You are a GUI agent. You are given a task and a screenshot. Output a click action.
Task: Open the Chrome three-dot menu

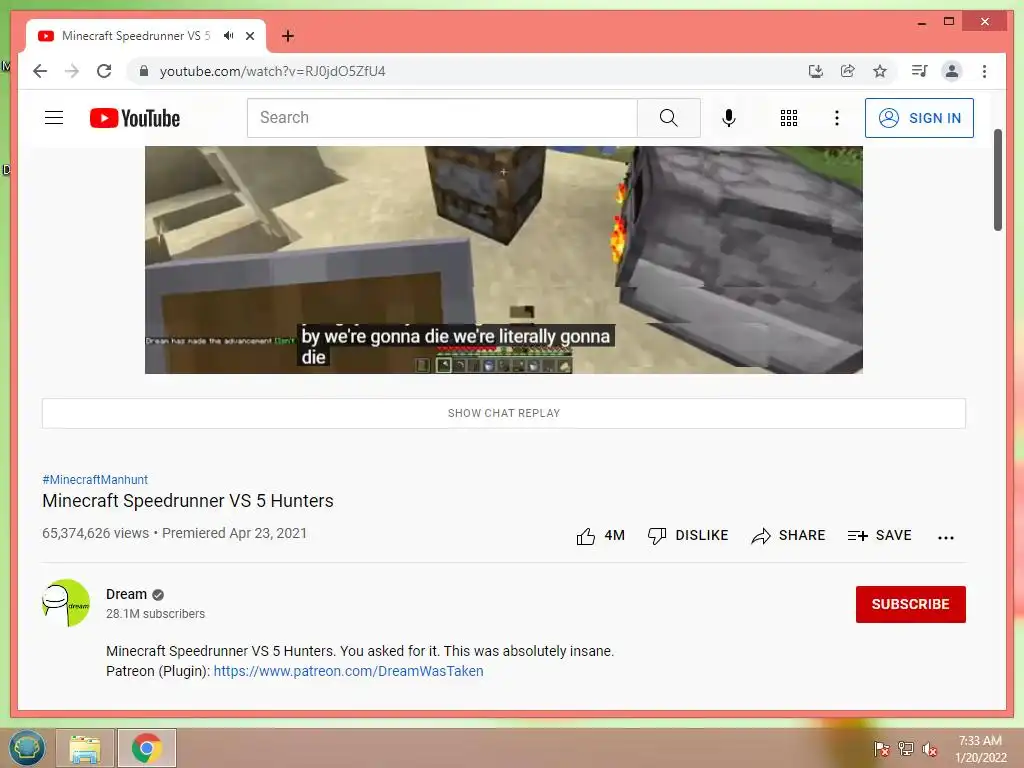[x=984, y=71]
